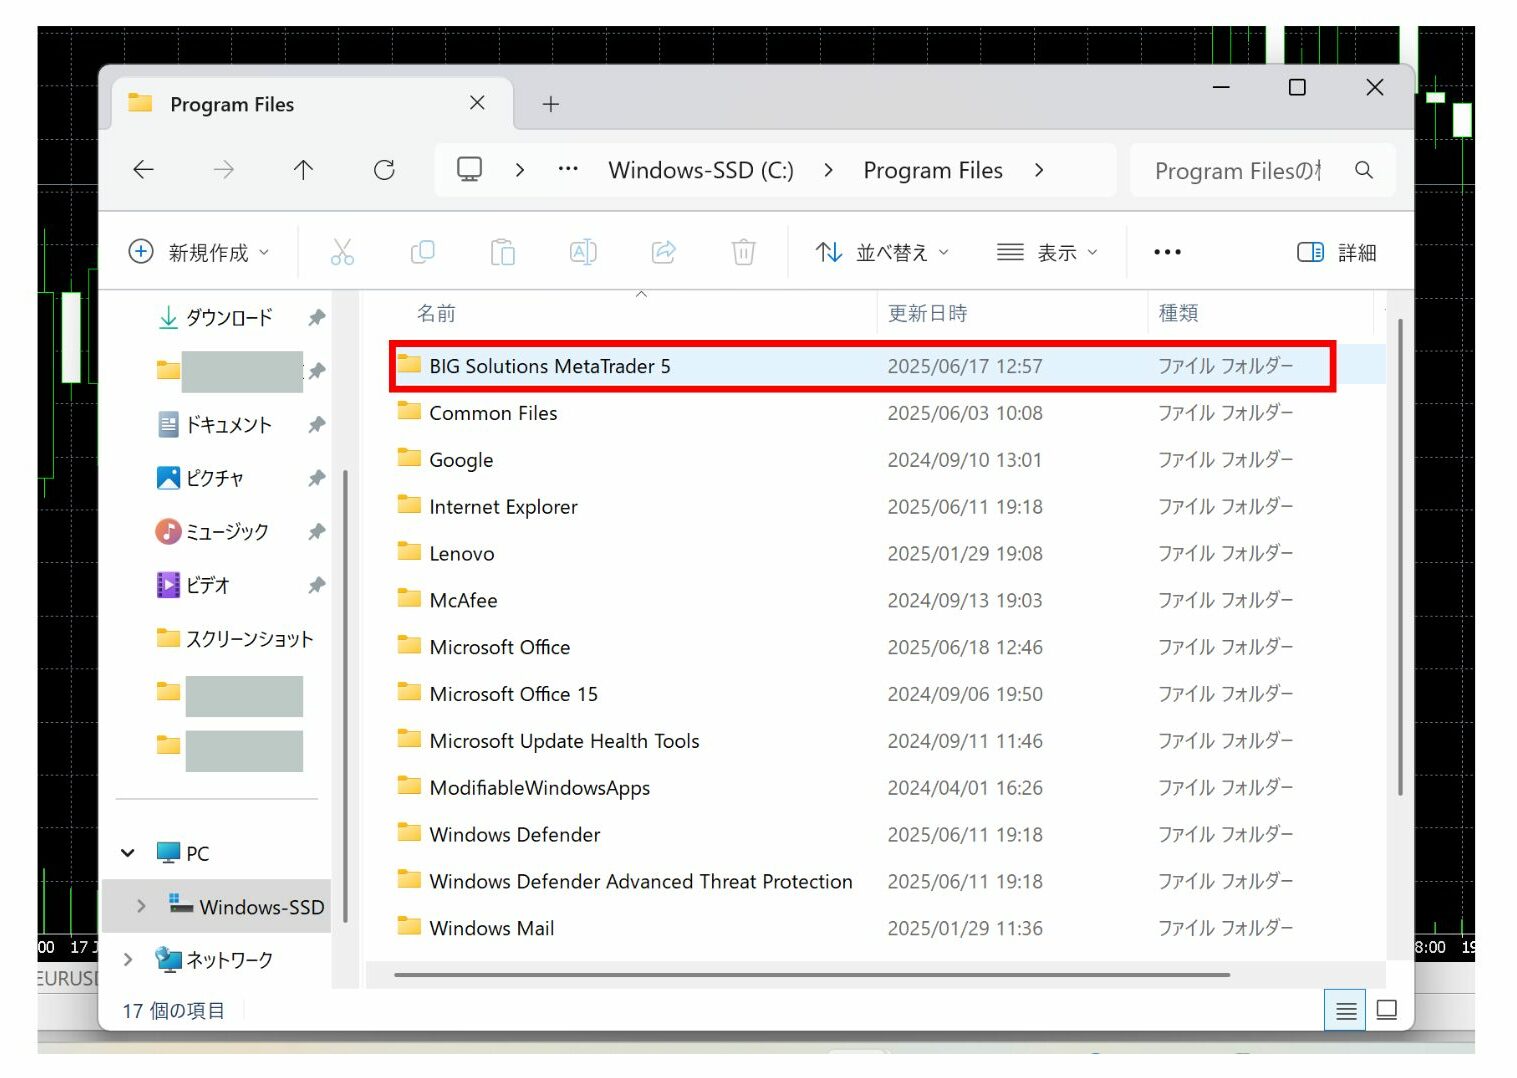1517x1078 pixels.
Task: Expand the Windows-SSD tree node
Action: pyautogui.click(x=141, y=906)
